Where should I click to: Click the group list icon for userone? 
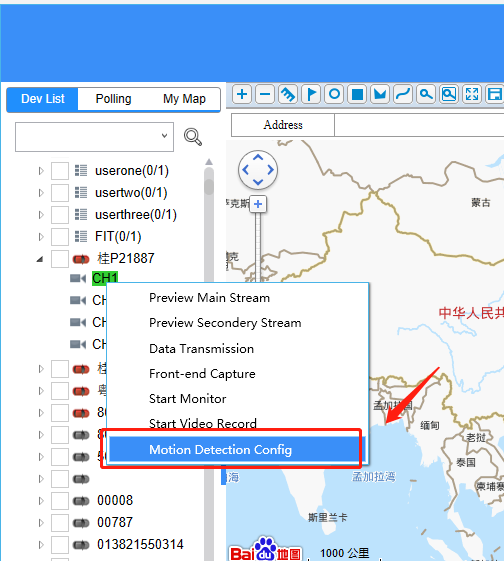coord(81,171)
